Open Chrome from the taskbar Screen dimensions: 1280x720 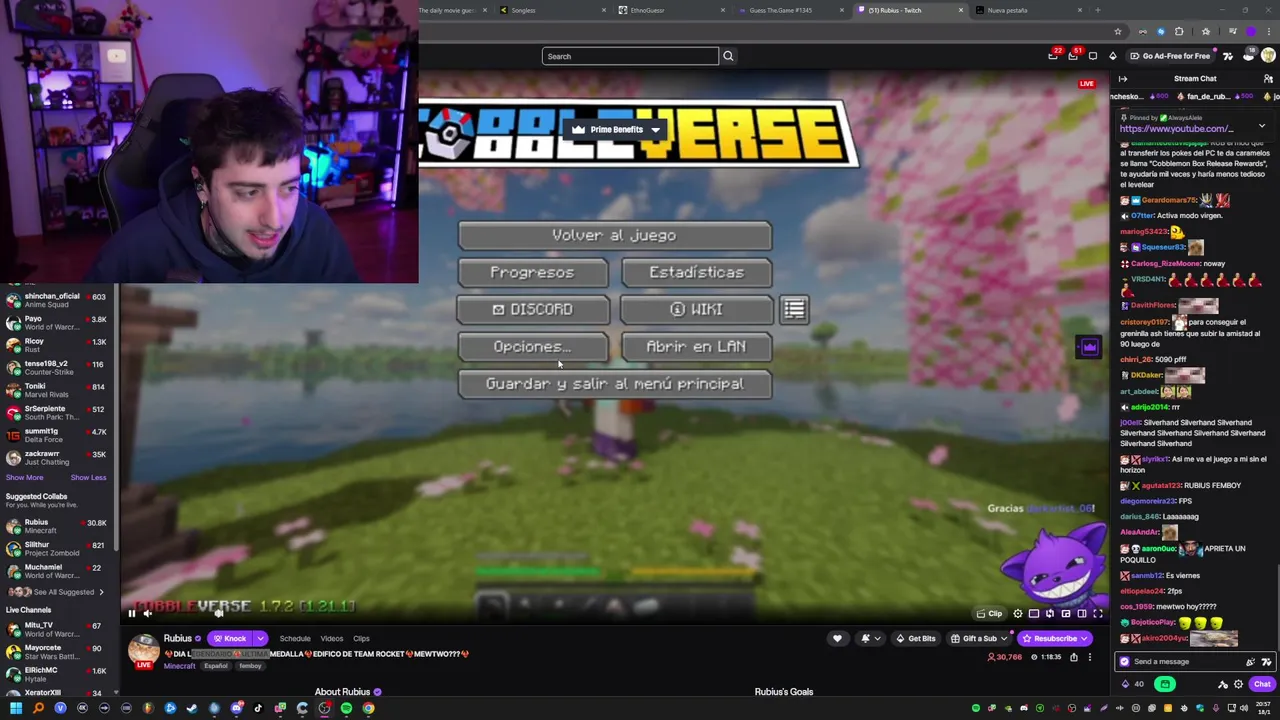368,708
